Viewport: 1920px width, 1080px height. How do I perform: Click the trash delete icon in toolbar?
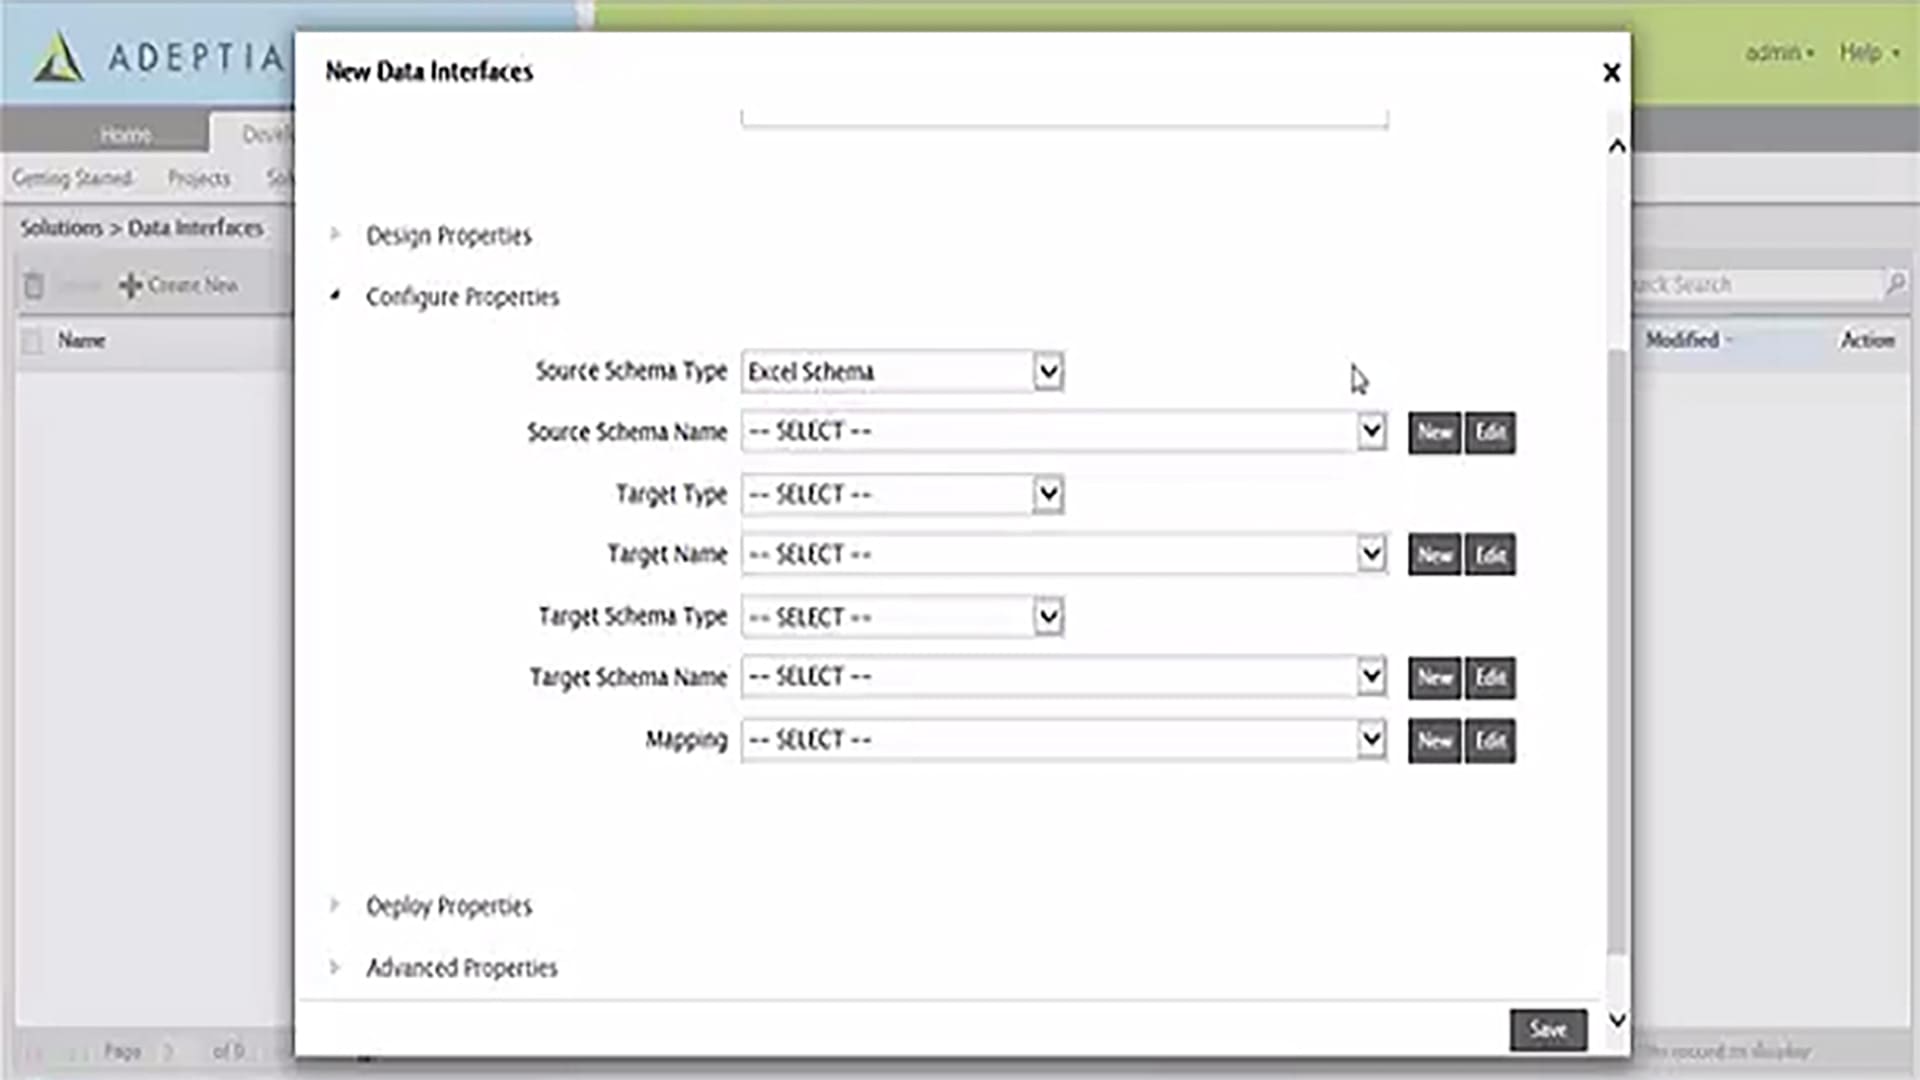pyautogui.click(x=34, y=286)
